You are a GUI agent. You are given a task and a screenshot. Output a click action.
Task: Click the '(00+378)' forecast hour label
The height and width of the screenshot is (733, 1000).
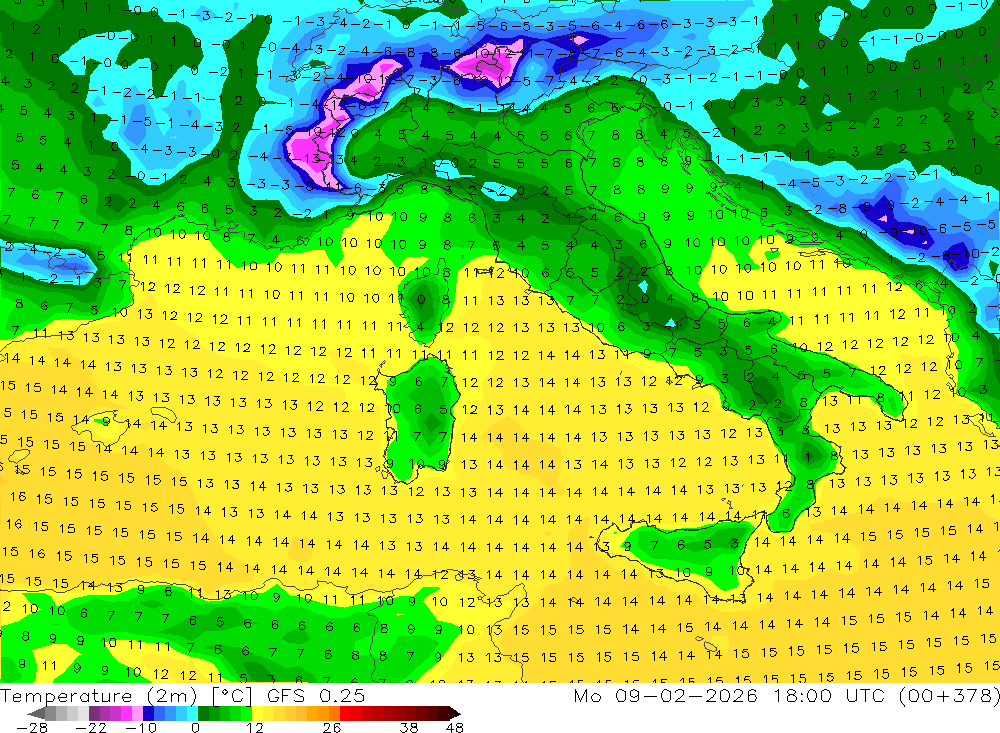tap(949, 695)
